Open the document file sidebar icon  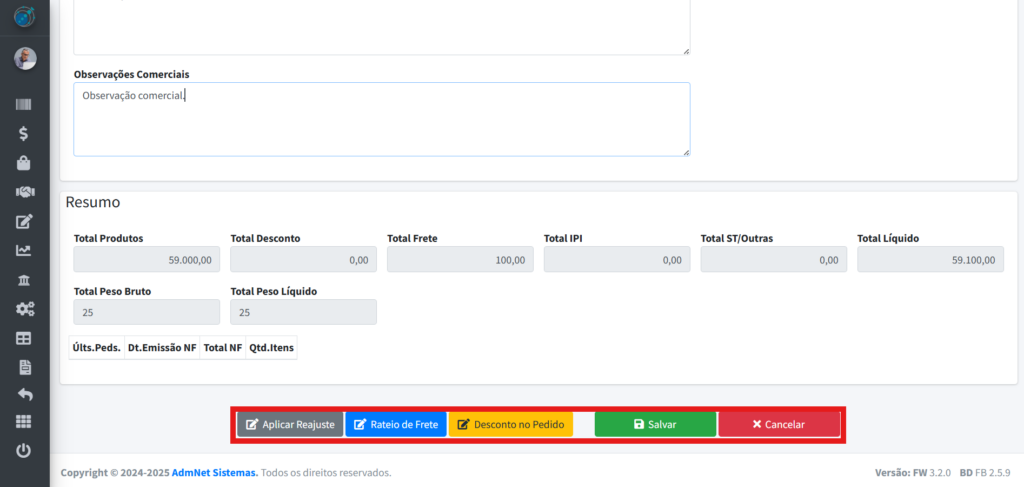coord(24,367)
